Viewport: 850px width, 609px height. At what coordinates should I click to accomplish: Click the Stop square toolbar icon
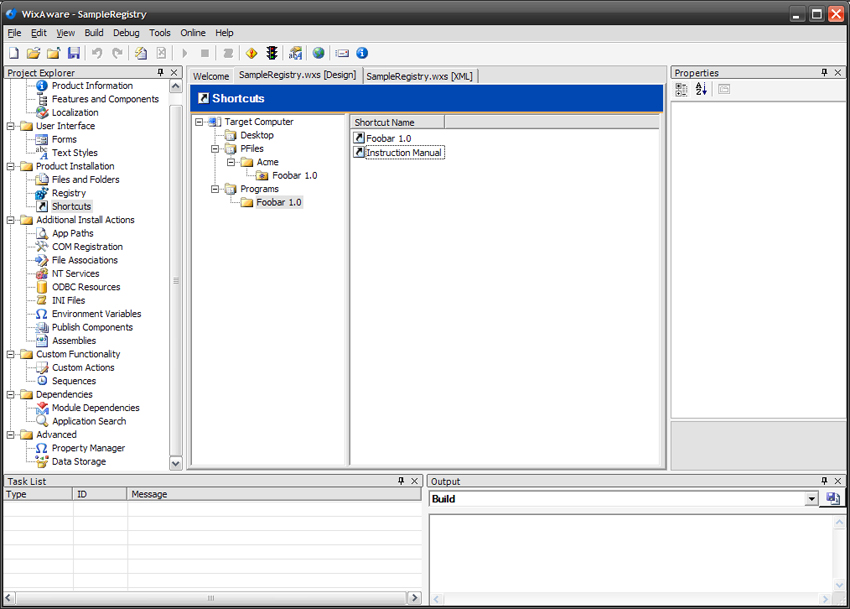(x=205, y=53)
